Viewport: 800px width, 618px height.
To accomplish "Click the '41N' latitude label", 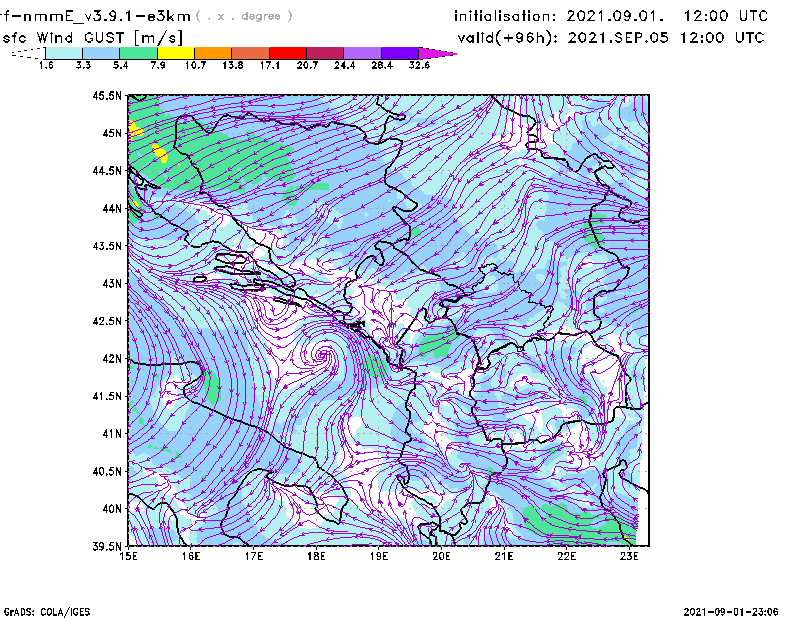I will (x=112, y=434).
